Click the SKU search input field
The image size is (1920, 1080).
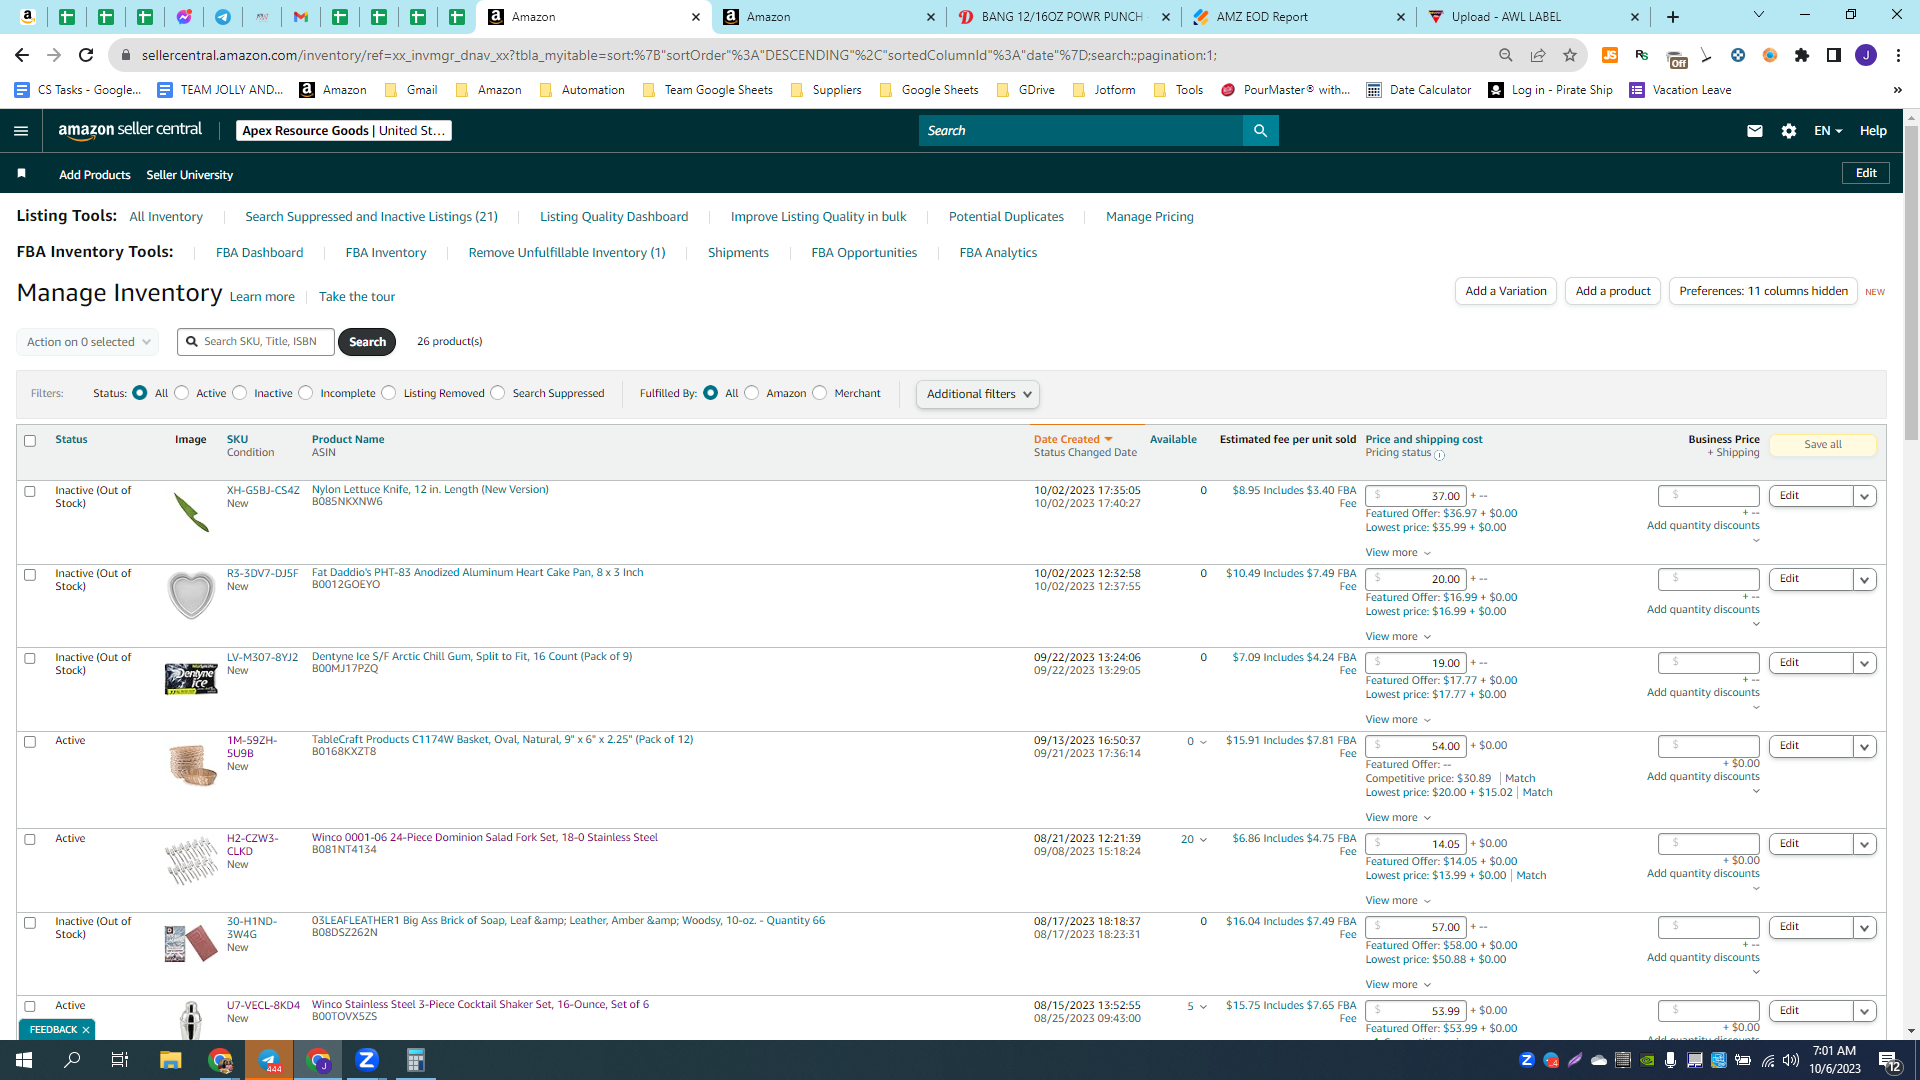pos(256,342)
